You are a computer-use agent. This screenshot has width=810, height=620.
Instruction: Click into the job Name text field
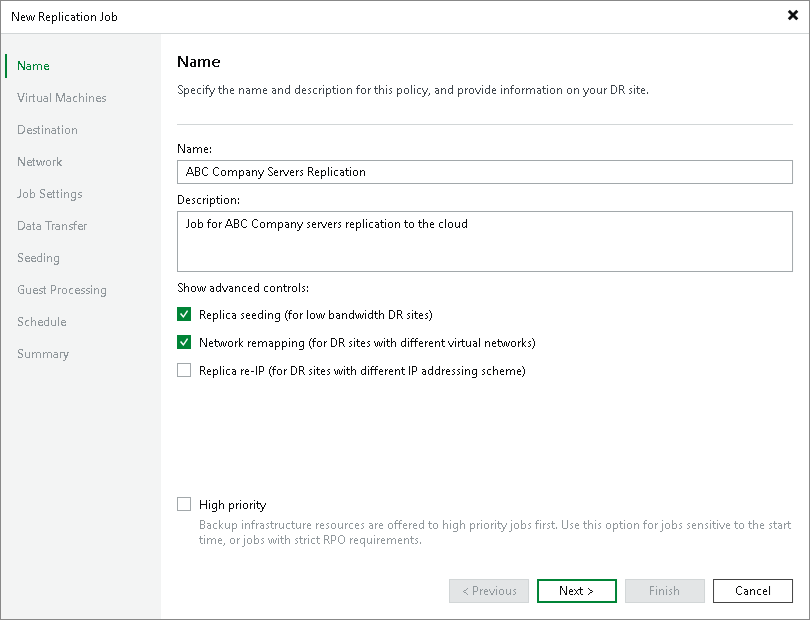point(484,172)
